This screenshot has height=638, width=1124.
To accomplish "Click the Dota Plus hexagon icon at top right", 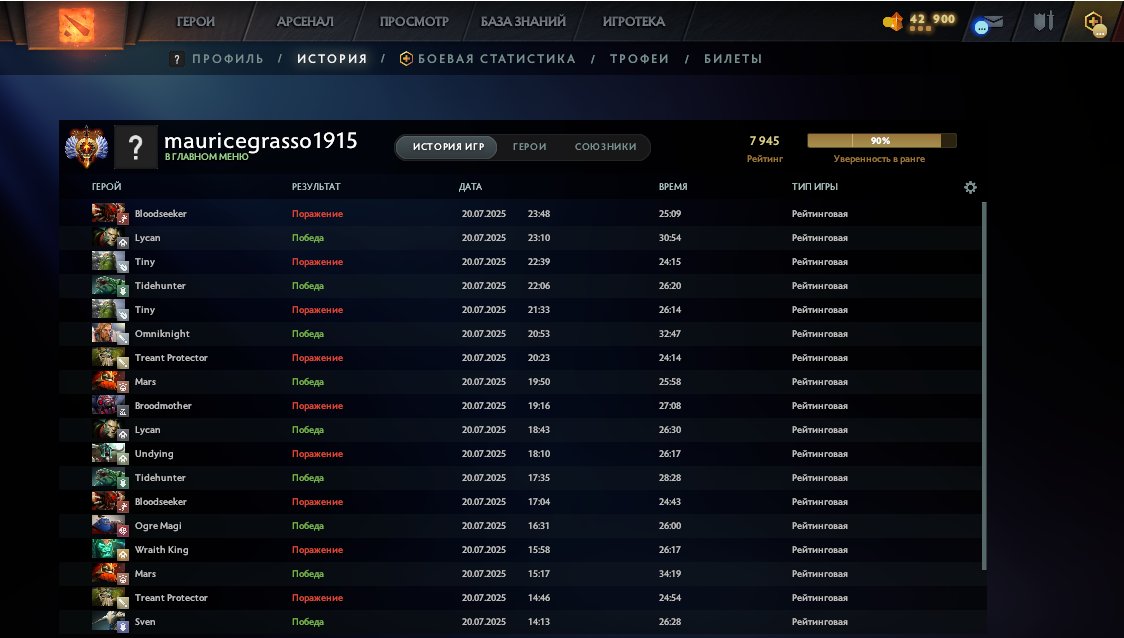I will point(1095,23).
